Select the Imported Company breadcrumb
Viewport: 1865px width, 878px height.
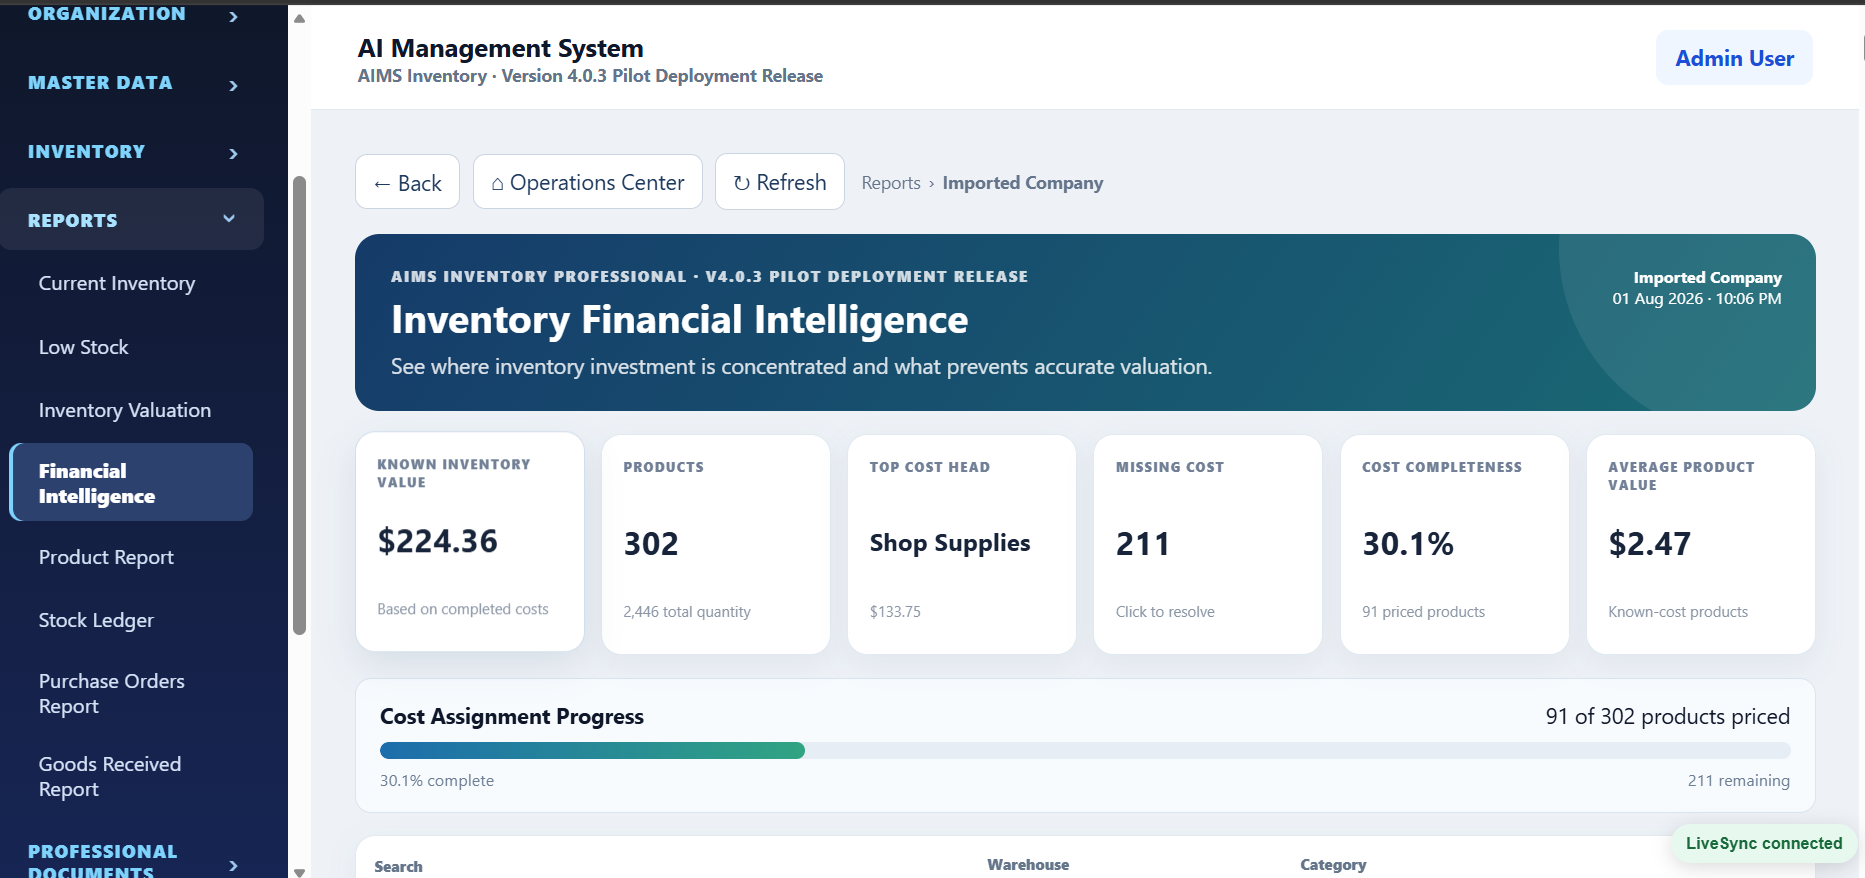[1023, 183]
